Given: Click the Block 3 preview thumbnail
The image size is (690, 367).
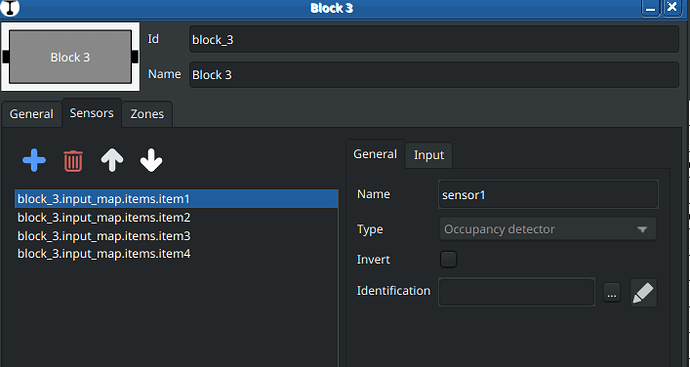Looking at the screenshot, I should pos(70,57).
